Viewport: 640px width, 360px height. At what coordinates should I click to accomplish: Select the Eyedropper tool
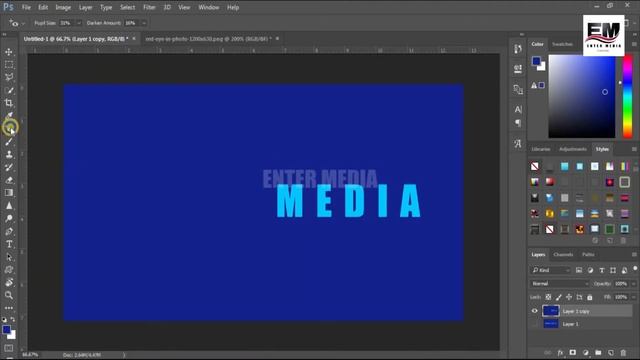point(9,116)
